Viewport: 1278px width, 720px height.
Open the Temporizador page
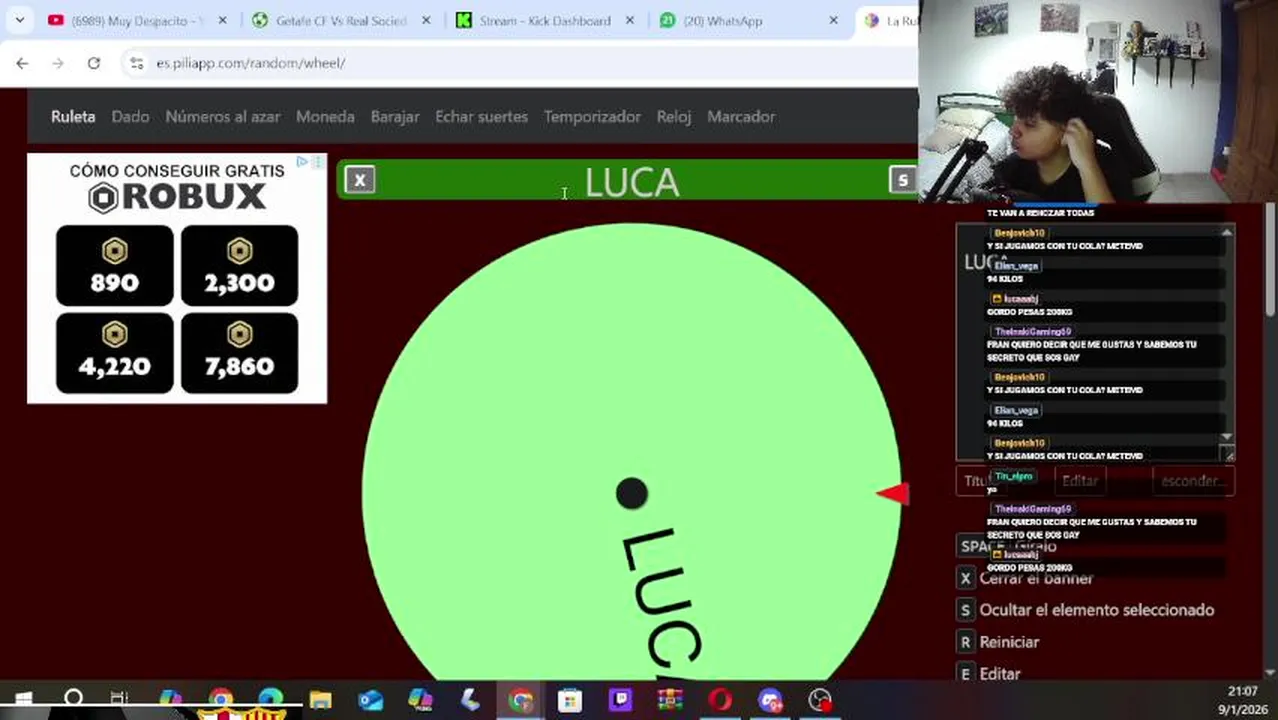click(592, 117)
